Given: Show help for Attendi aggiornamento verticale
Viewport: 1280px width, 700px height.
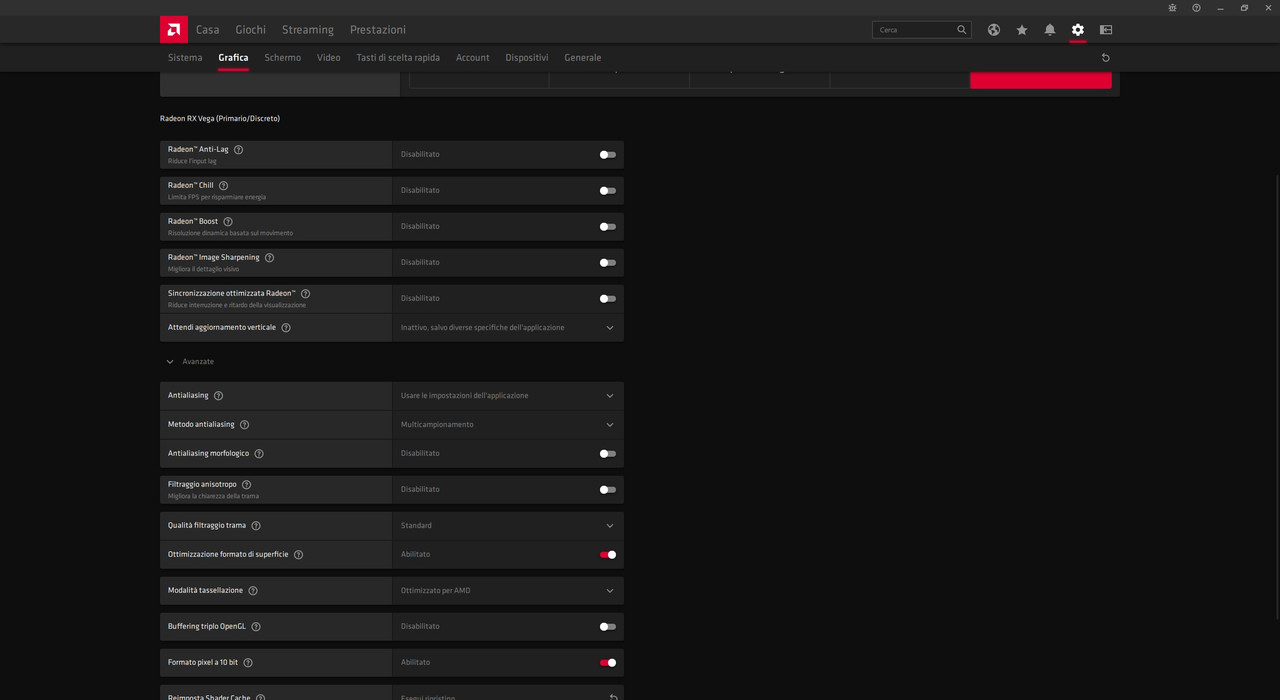Looking at the screenshot, I should 286,328.
